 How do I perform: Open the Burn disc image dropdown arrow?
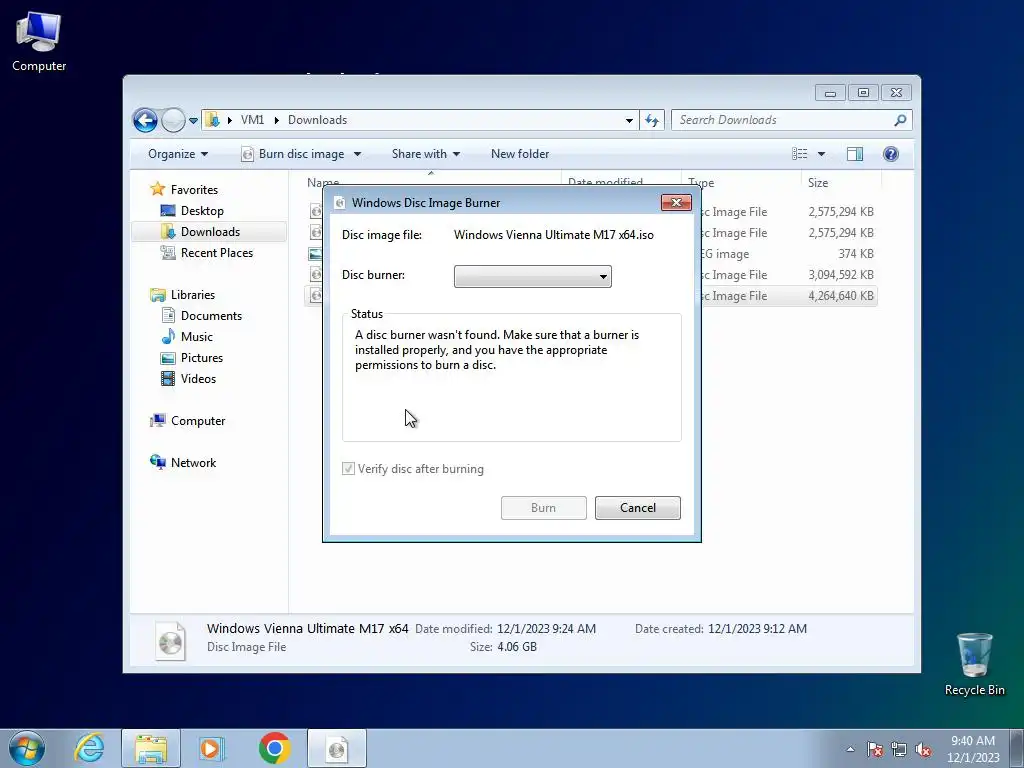click(357, 154)
